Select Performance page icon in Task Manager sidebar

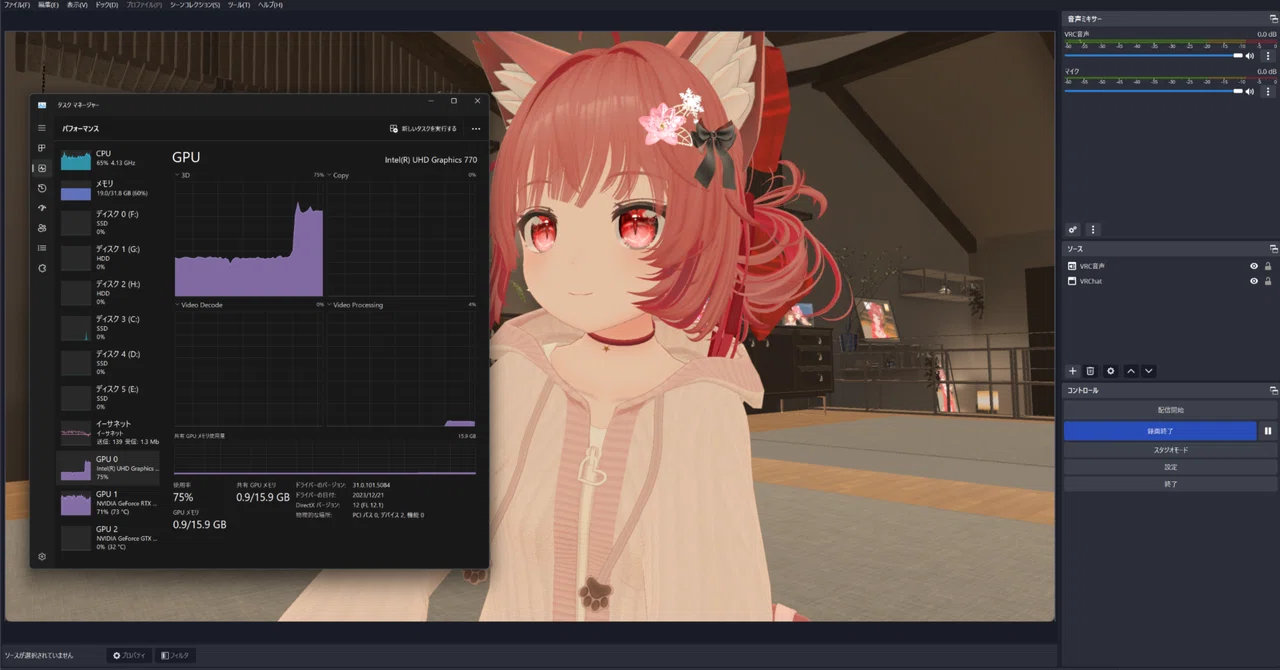pos(42,168)
